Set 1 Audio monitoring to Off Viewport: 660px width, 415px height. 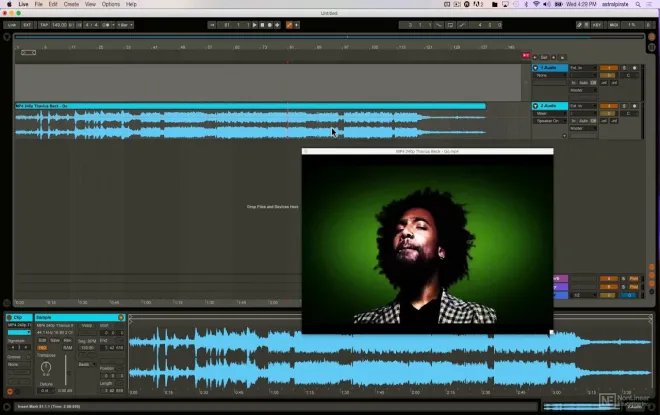click(593, 83)
